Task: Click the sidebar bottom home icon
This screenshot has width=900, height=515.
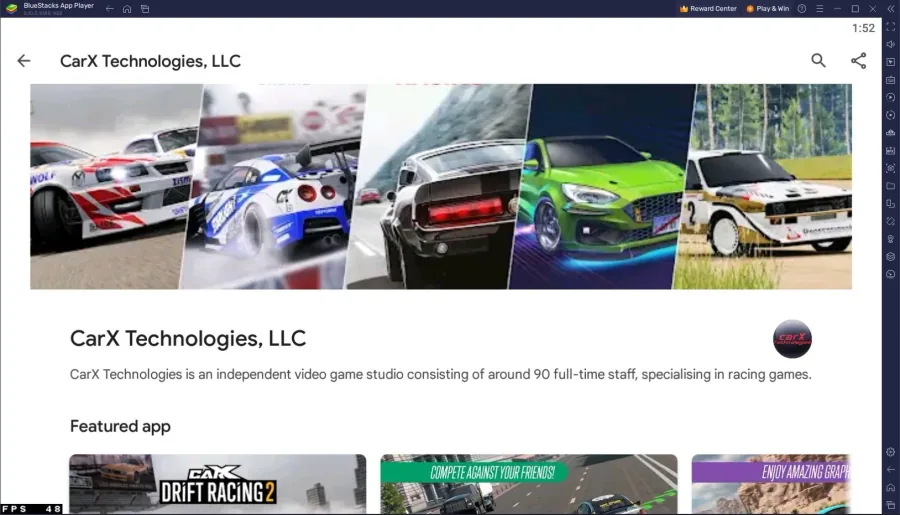Action: (890, 487)
